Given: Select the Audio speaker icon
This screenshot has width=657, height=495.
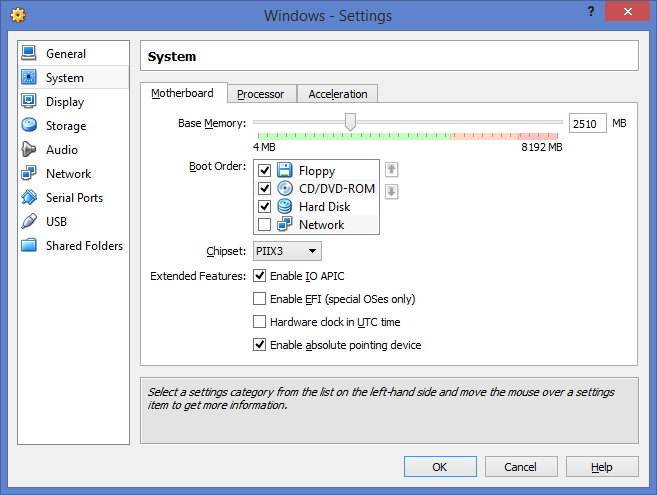Looking at the screenshot, I should (29, 149).
